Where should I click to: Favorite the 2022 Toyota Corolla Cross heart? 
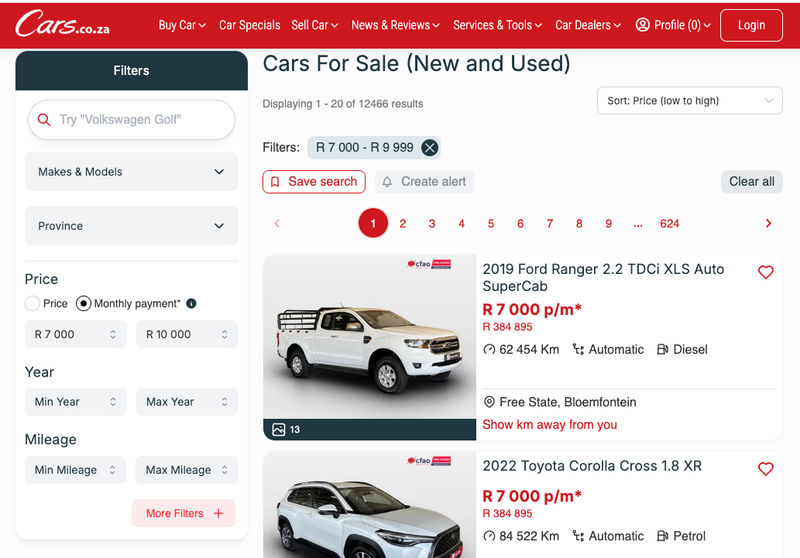click(765, 468)
